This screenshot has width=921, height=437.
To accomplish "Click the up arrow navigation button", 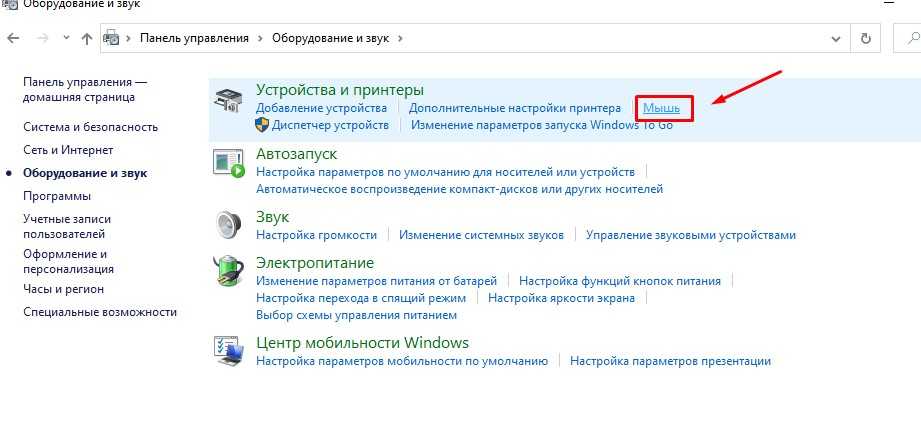I will point(87,38).
